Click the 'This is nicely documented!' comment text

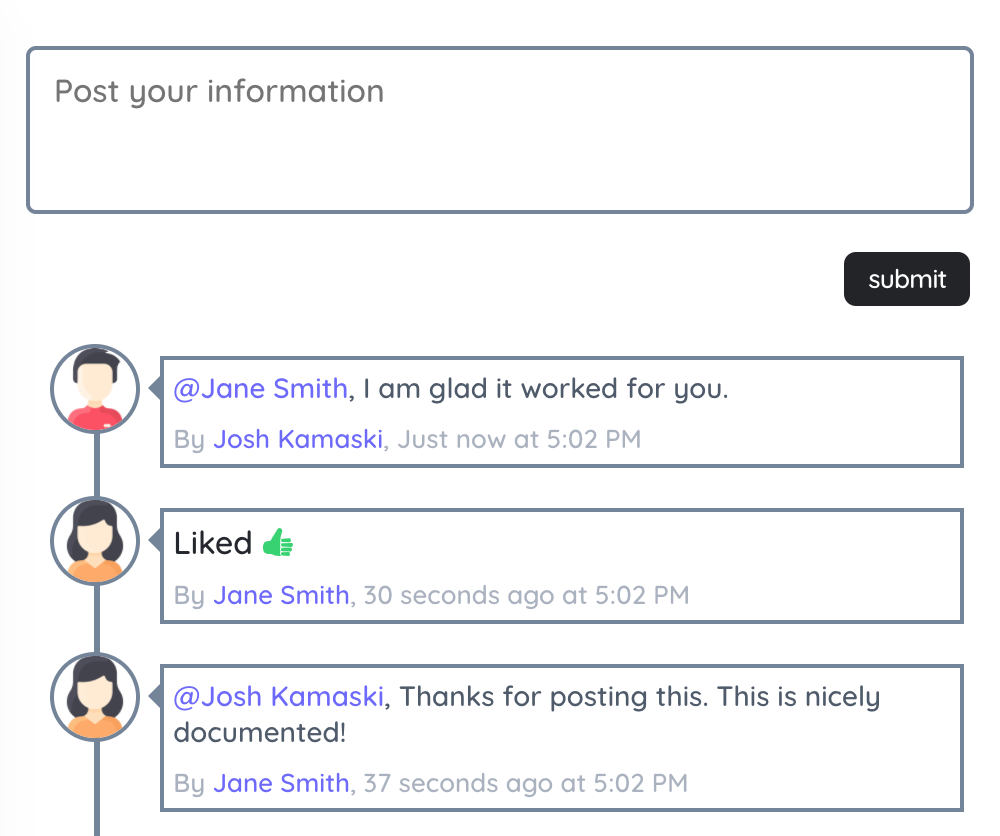[x=527, y=714]
